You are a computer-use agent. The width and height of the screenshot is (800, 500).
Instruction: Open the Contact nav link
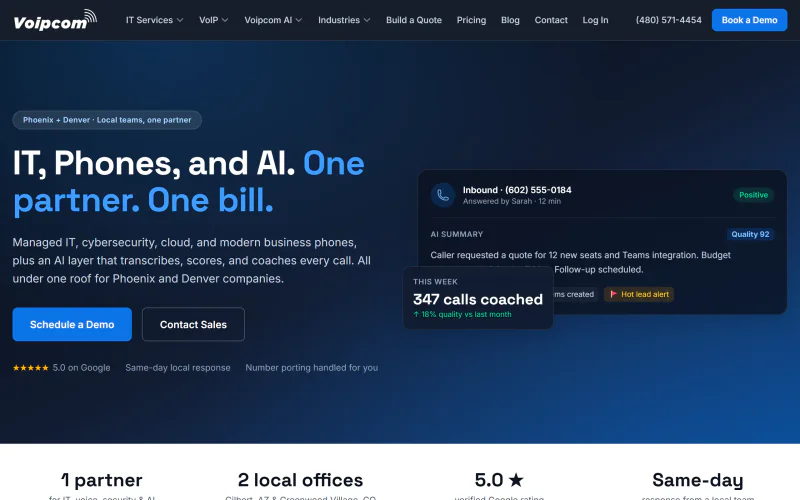[551, 20]
